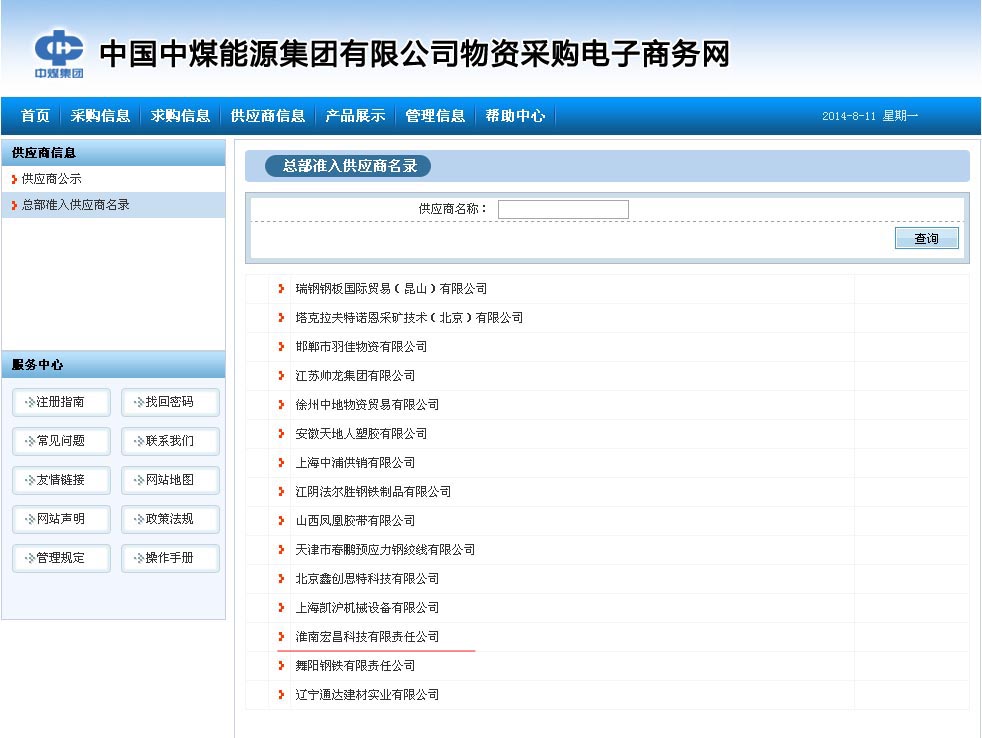Click the date text 2014-8-11 星期一
Image resolution: width=982 pixels, height=738 pixels.
870,116
